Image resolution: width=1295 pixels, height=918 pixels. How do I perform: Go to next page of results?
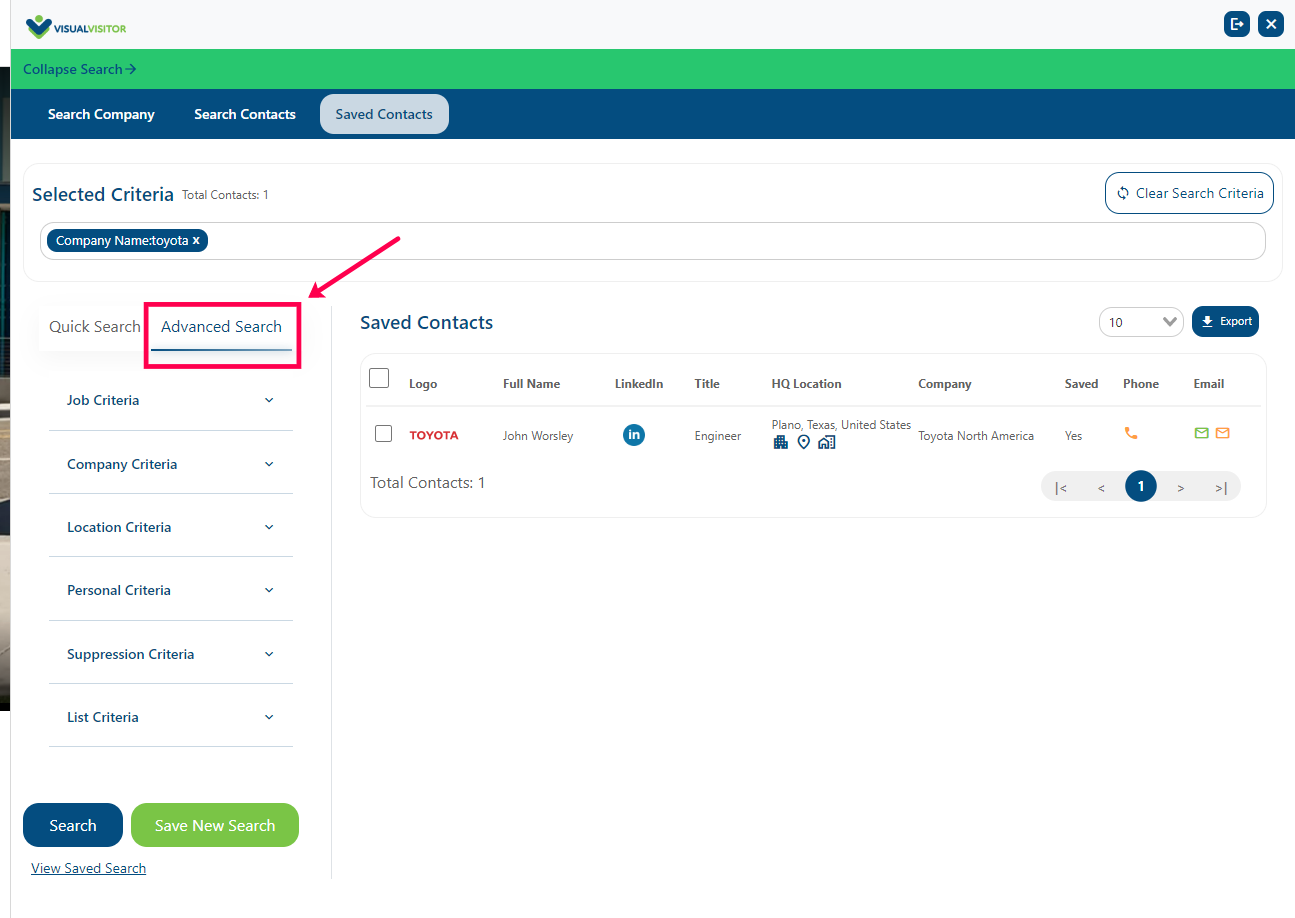[1181, 487]
